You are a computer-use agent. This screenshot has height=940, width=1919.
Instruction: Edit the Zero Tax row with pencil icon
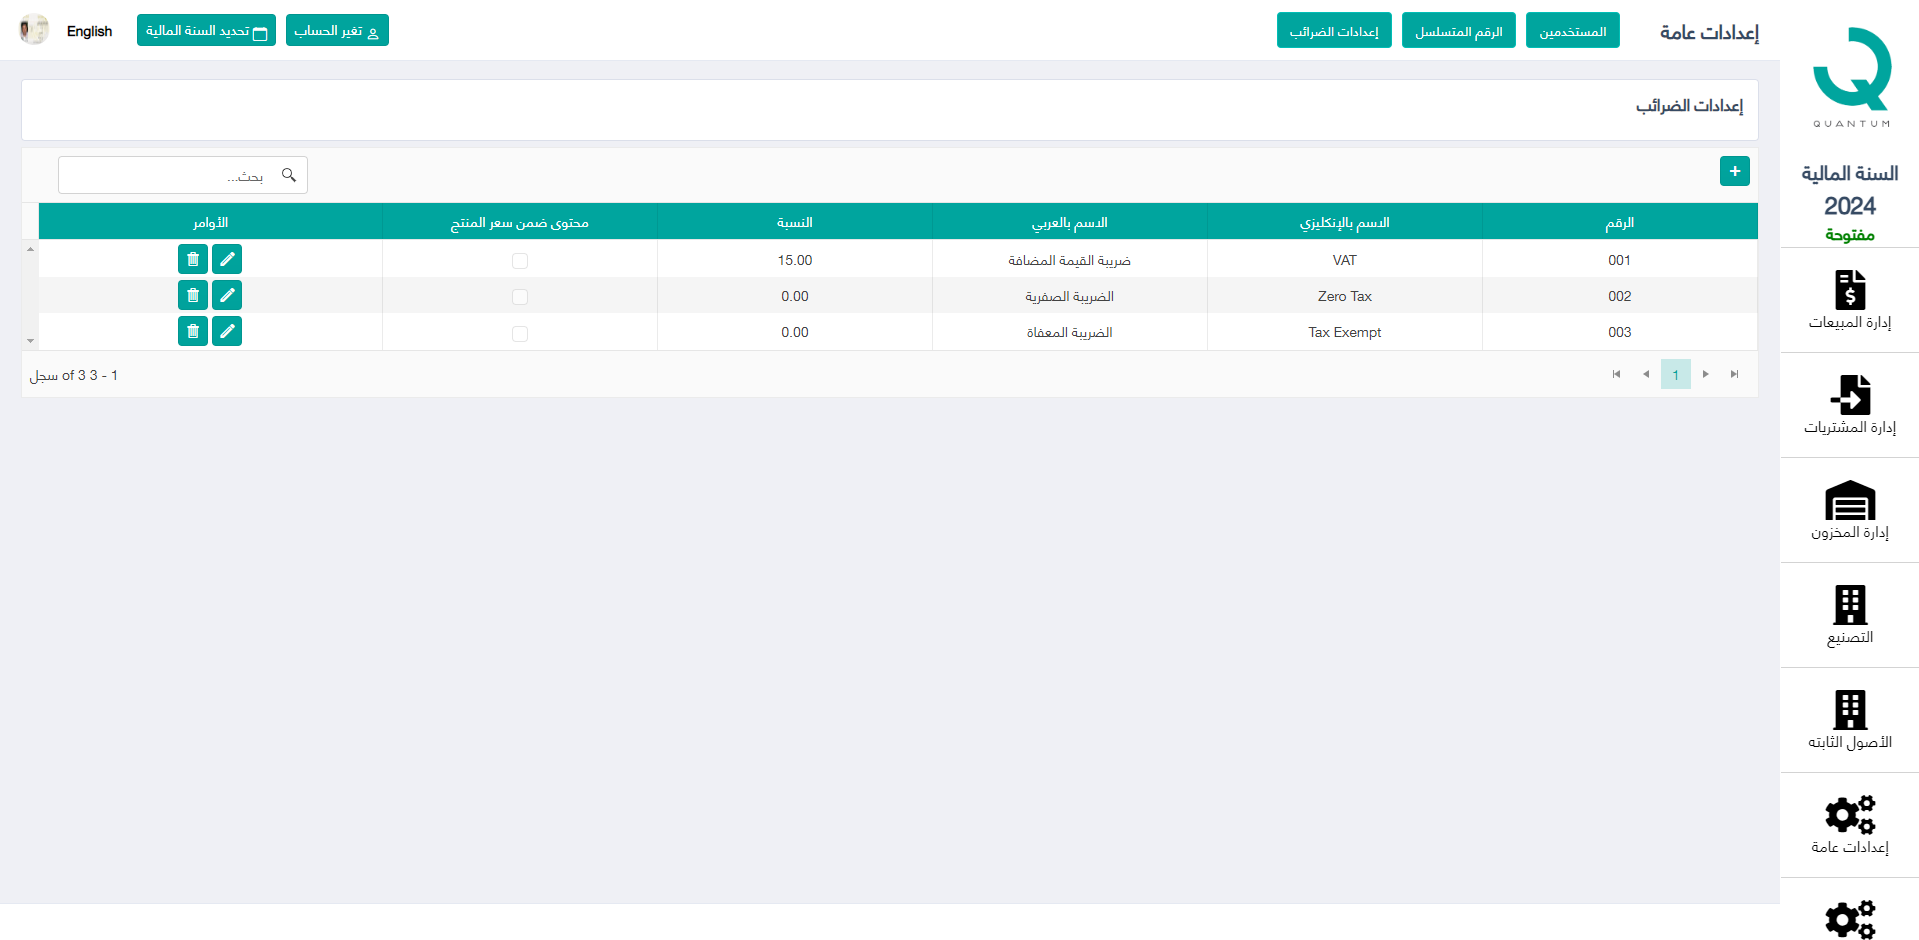pos(227,295)
